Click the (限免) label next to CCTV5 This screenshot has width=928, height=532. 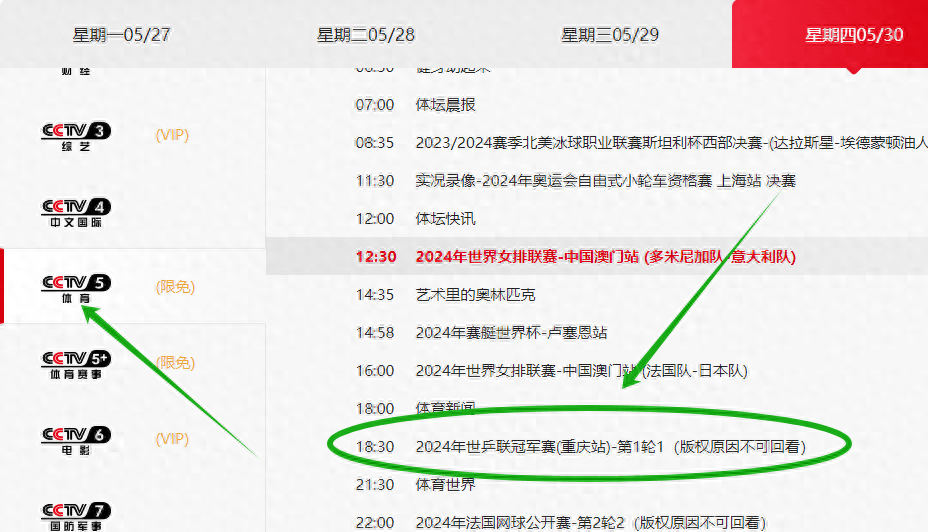tap(175, 287)
